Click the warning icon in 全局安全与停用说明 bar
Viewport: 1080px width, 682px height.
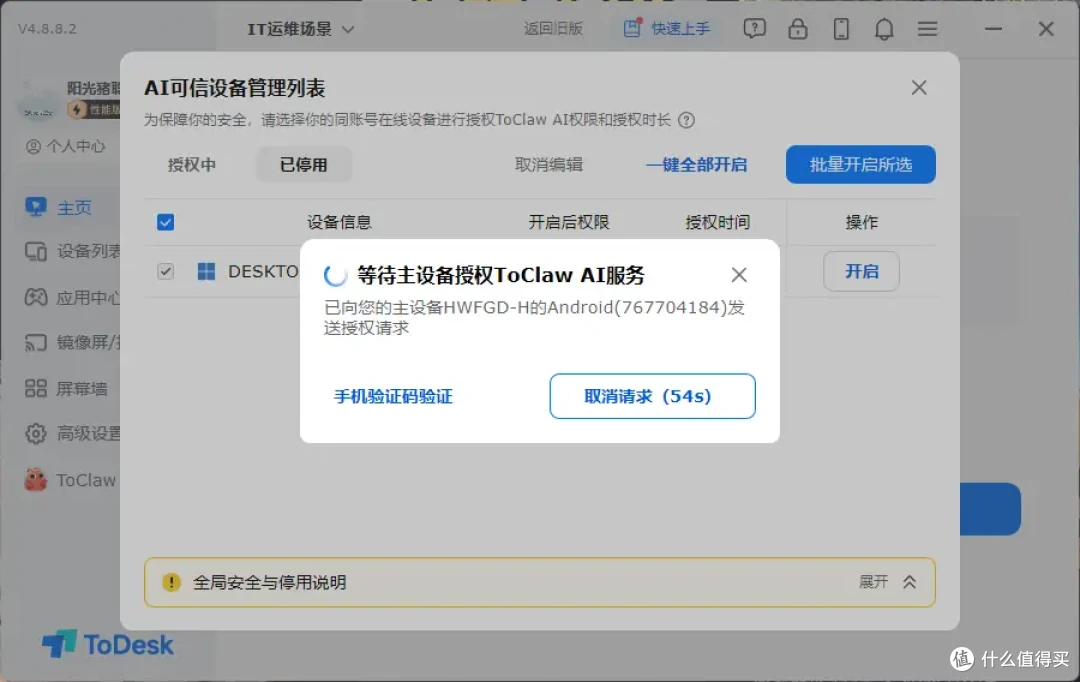(172, 582)
